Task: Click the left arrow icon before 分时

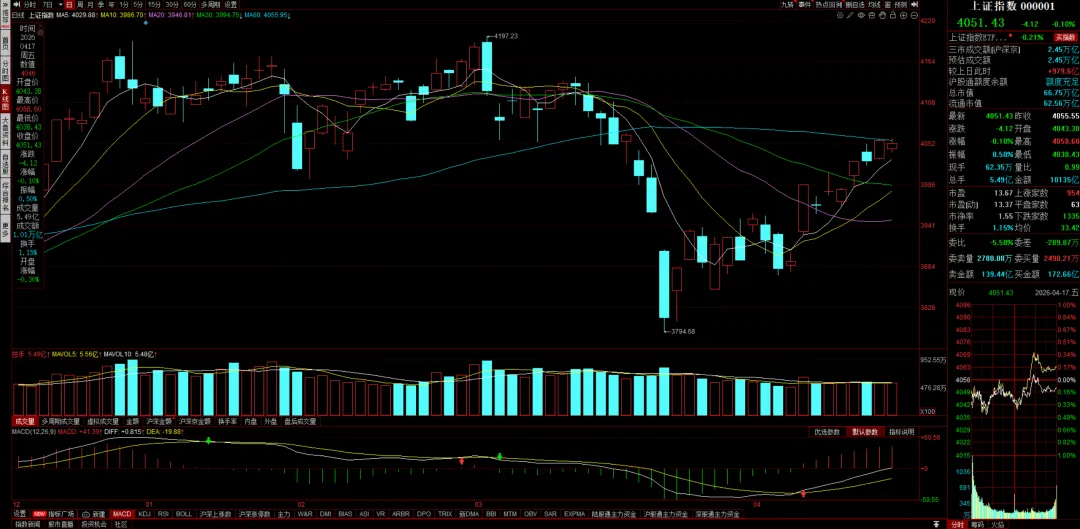Action: (17, 5)
